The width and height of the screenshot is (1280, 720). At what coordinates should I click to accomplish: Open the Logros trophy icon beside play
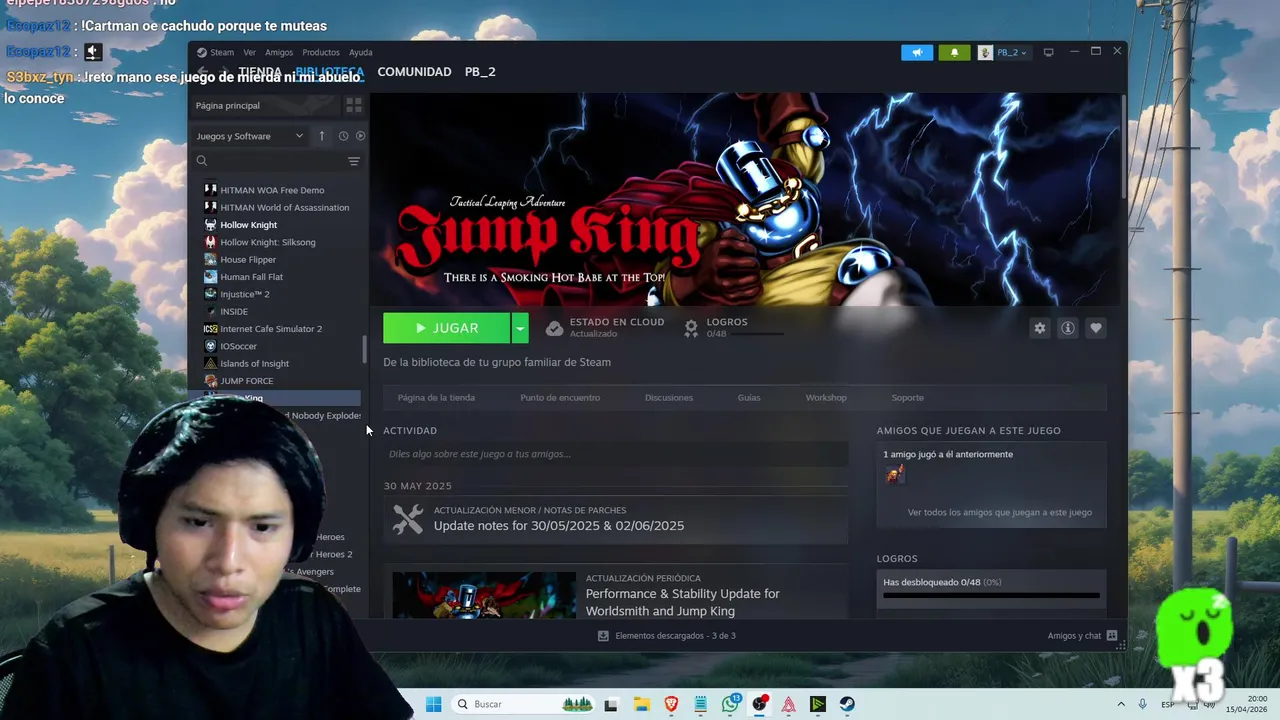pos(690,328)
